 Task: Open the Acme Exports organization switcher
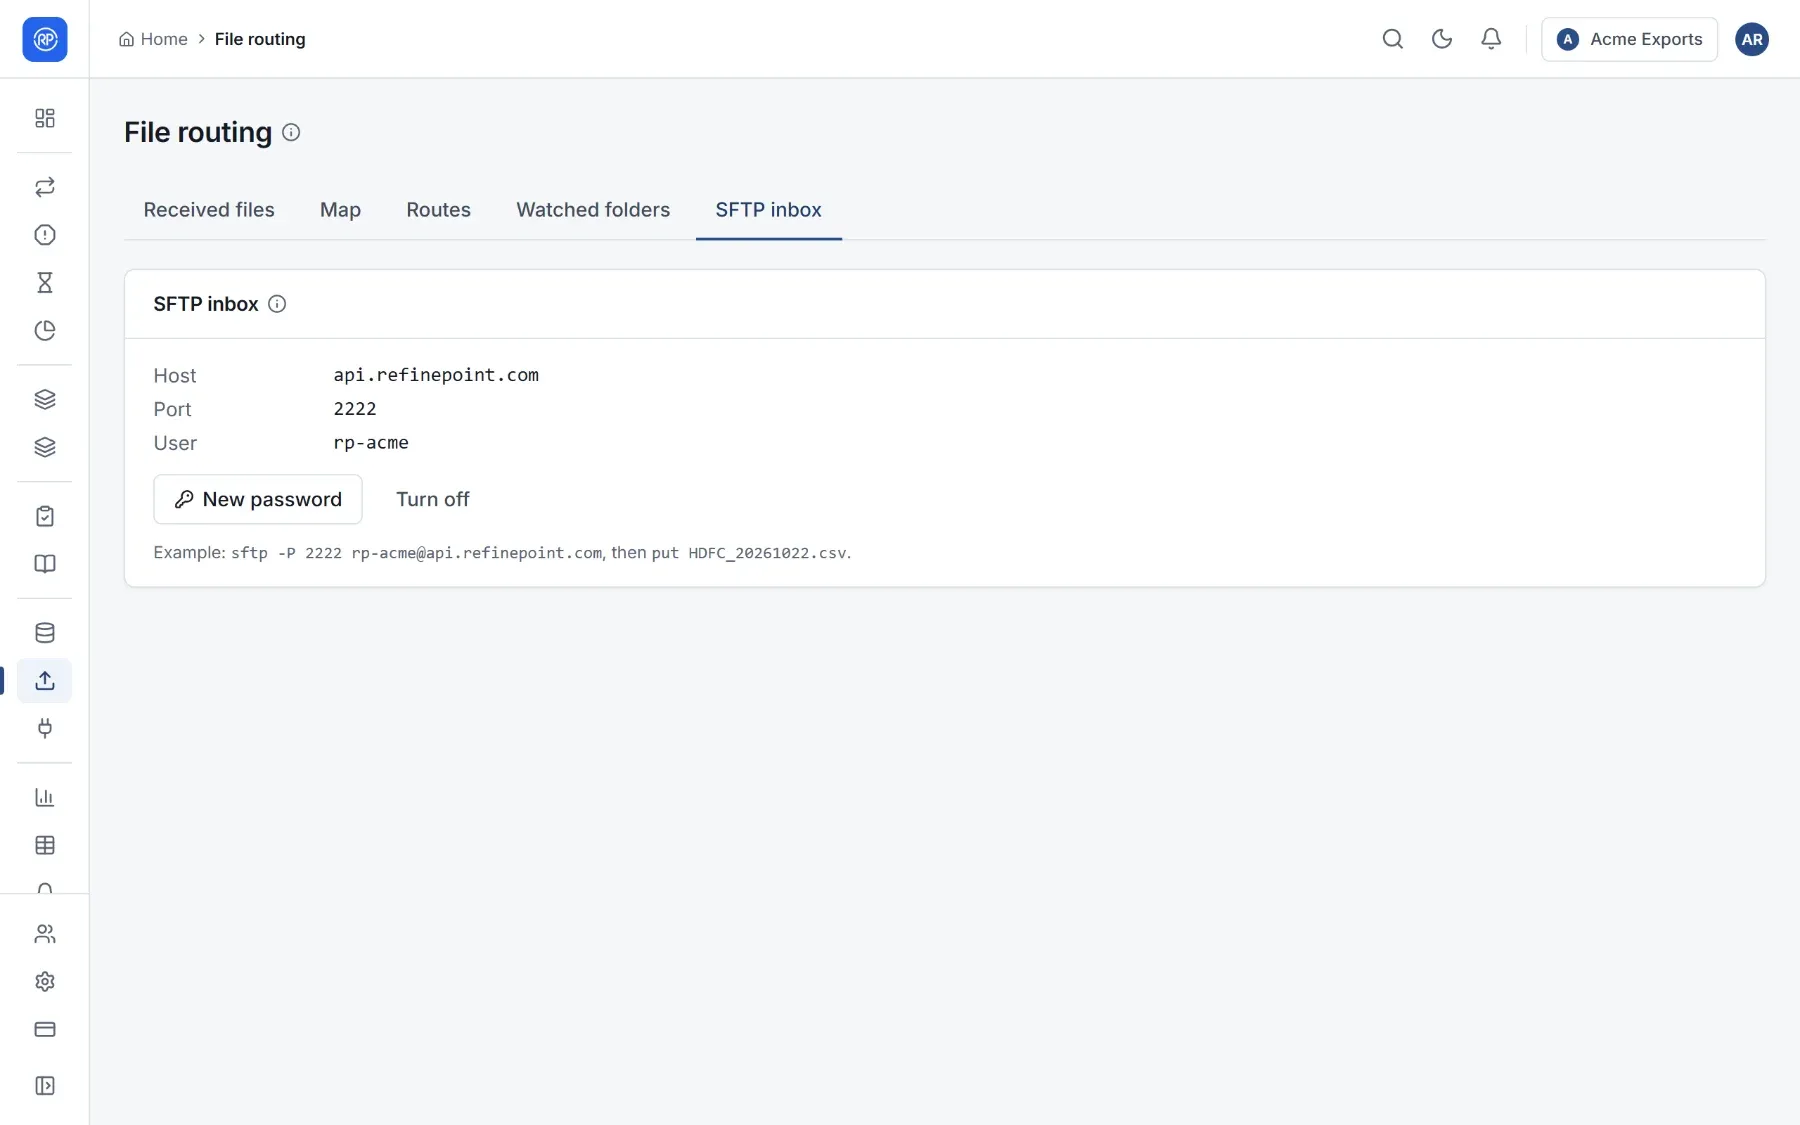pos(1629,39)
